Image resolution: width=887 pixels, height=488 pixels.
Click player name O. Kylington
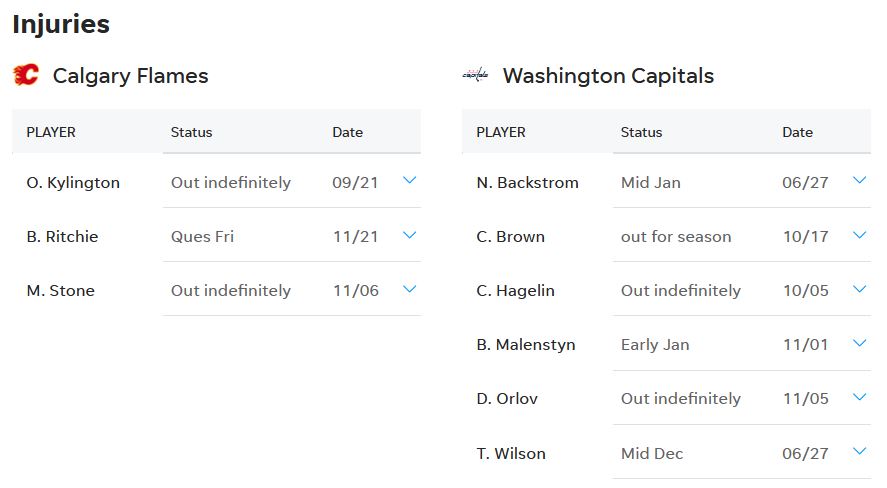click(x=73, y=183)
